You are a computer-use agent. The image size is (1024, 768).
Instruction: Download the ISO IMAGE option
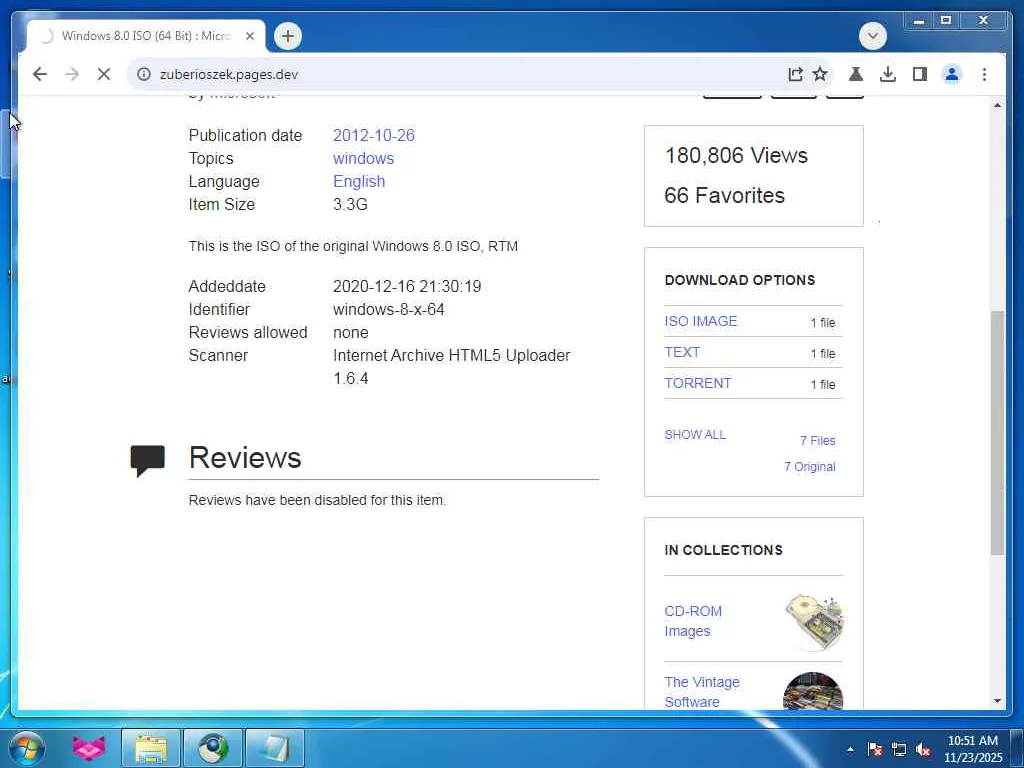click(x=701, y=321)
